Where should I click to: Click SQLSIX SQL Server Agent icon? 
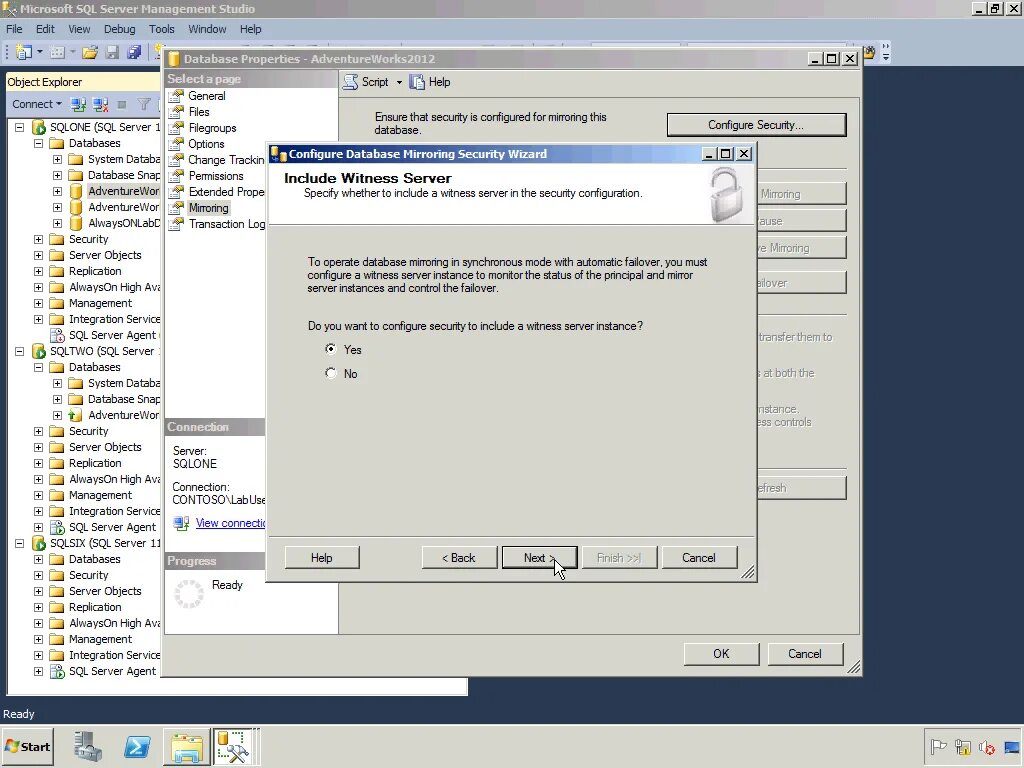57,671
